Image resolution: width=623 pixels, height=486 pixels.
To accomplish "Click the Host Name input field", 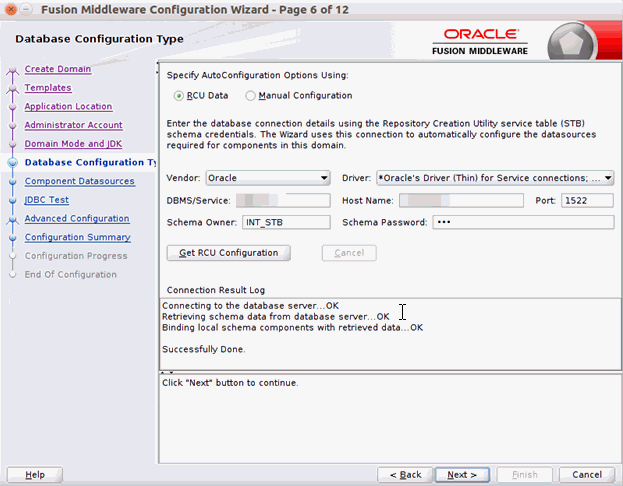I will [461, 200].
